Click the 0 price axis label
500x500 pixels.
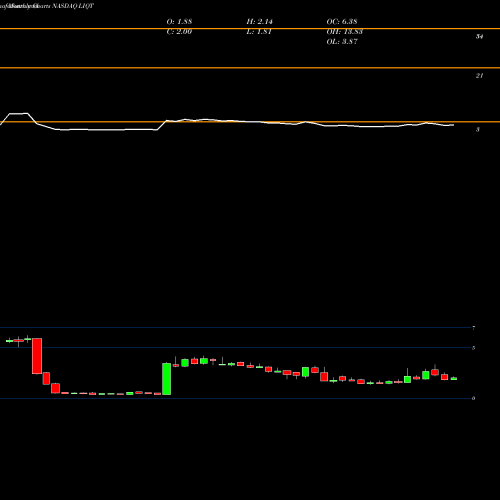[473, 398]
